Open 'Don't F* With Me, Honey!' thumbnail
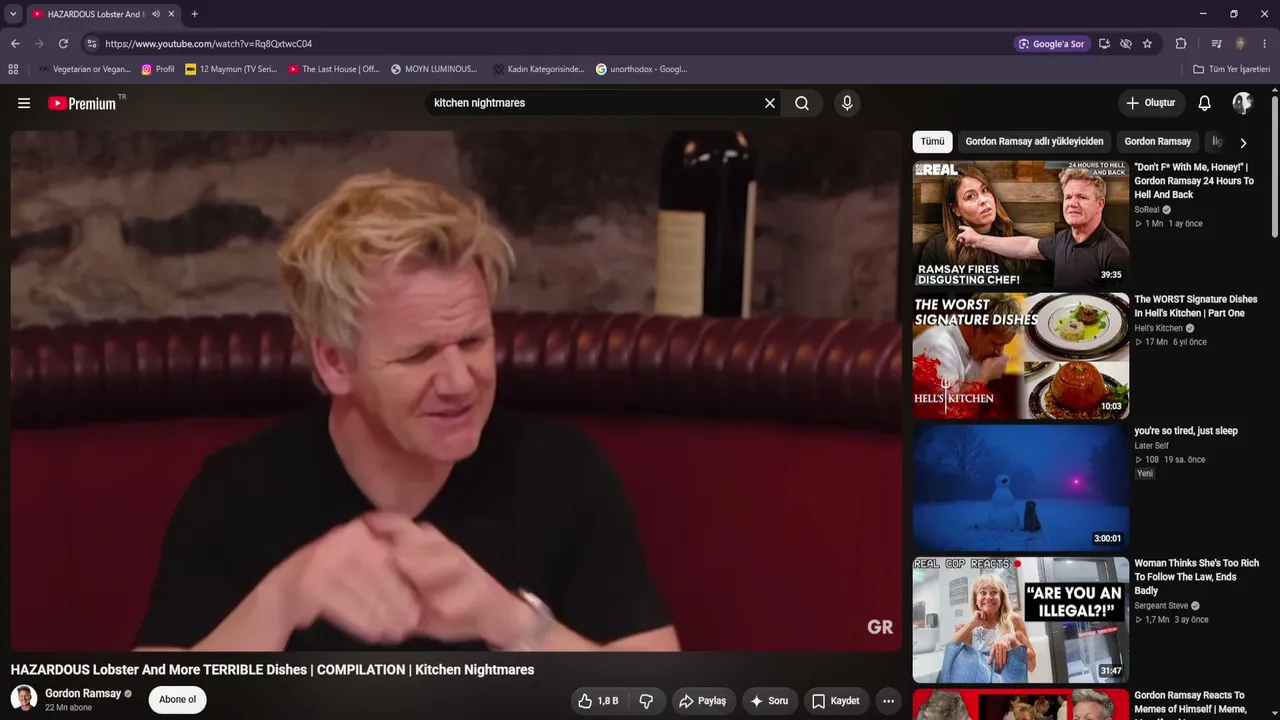The width and height of the screenshot is (1280, 720). click(x=1021, y=224)
